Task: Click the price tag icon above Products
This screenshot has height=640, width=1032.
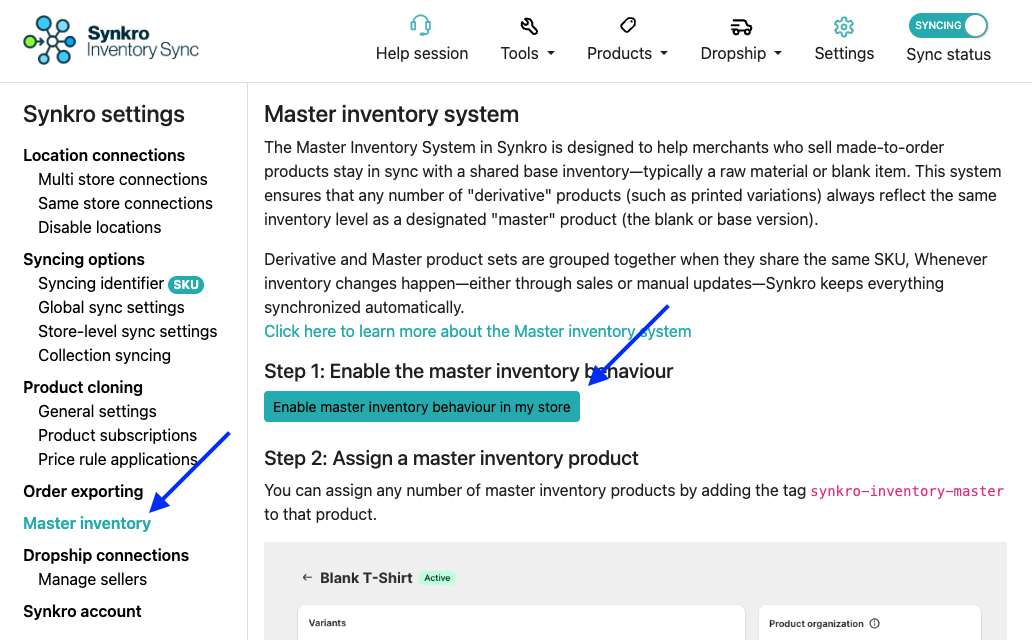Action: [627, 24]
